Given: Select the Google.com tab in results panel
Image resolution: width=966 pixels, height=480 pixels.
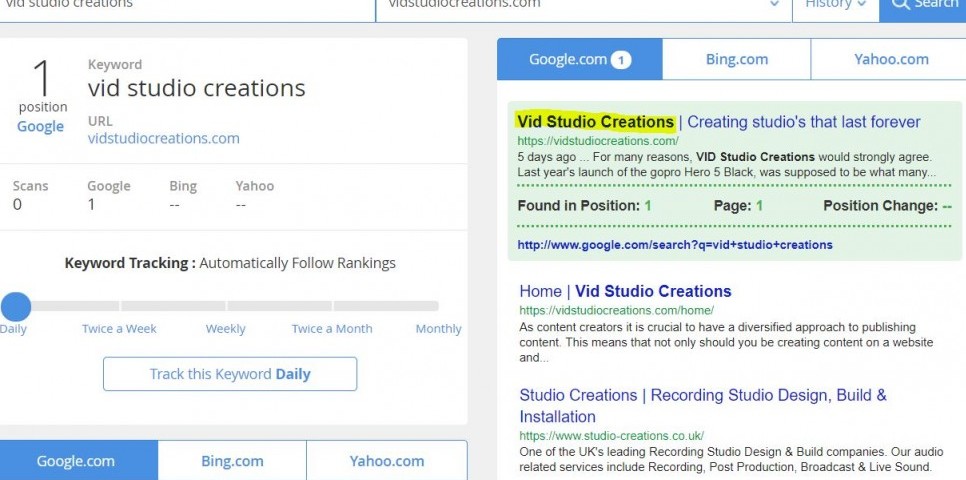Looking at the screenshot, I should coord(580,59).
